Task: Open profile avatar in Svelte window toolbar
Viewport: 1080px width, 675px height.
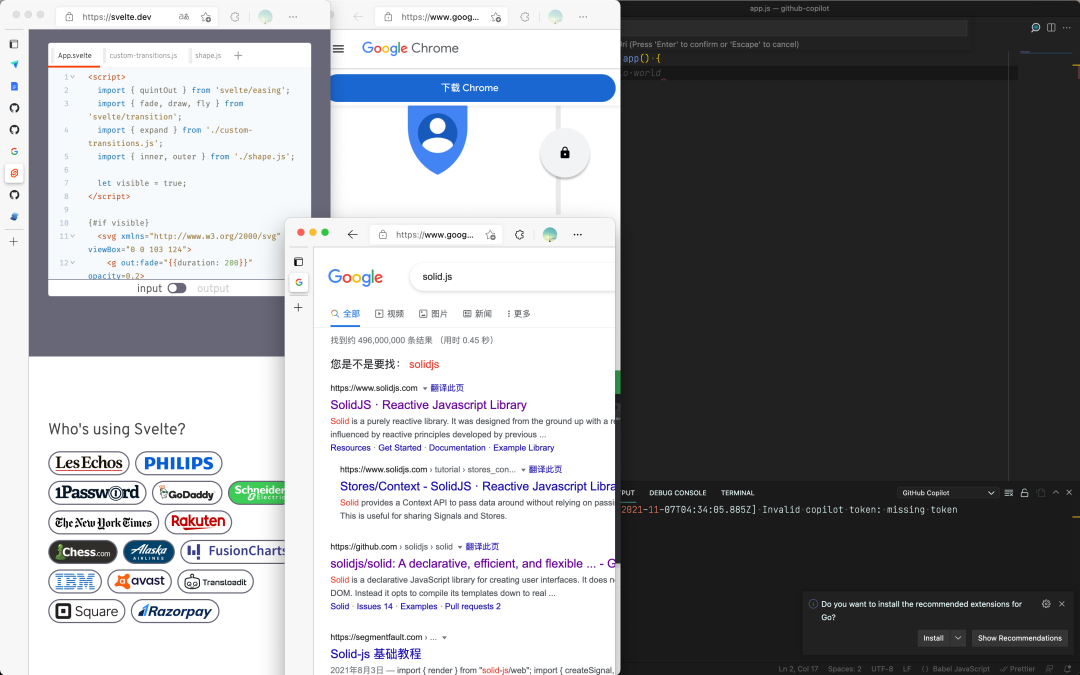Action: click(x=265, y=17)
